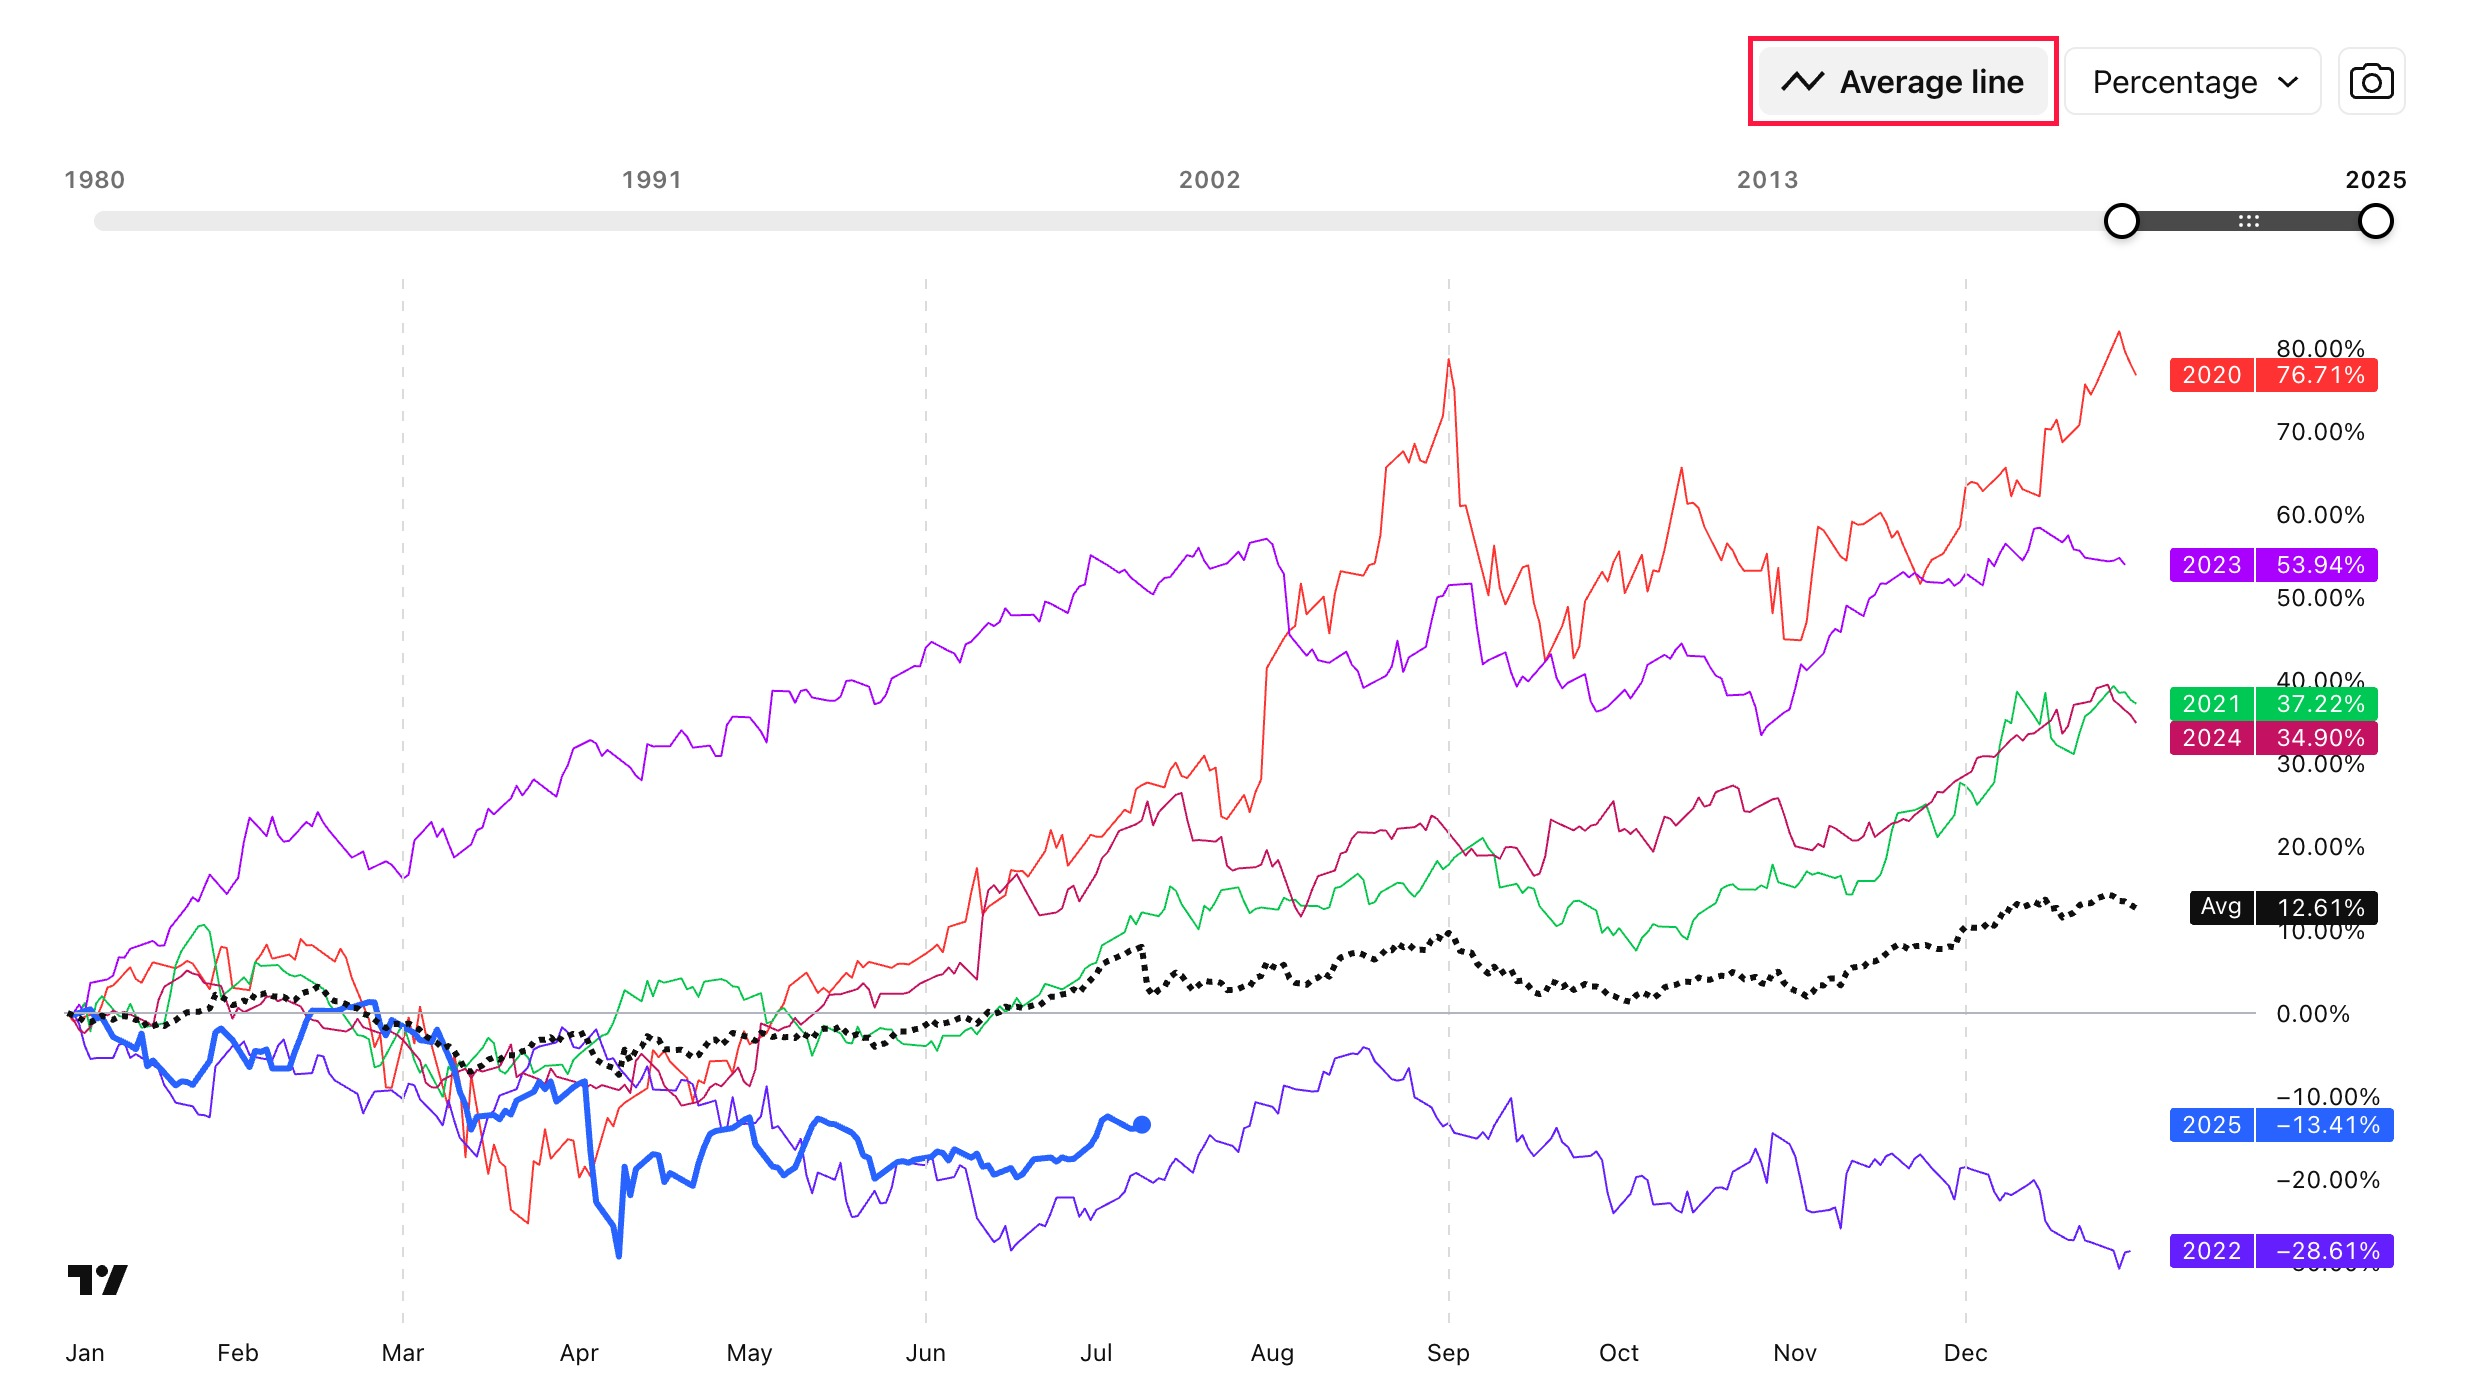Toggle the Average line button
This screenshot has height=1377, width=2468.
click(1902, 82)
